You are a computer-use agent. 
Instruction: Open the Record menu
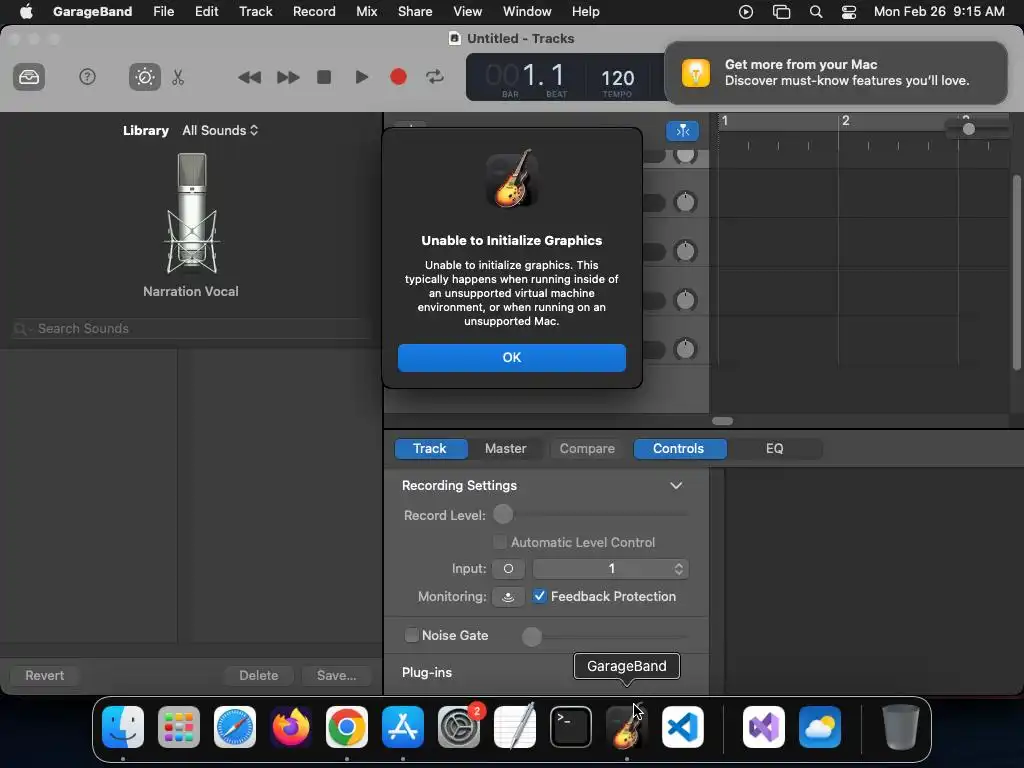coord(314,11)
